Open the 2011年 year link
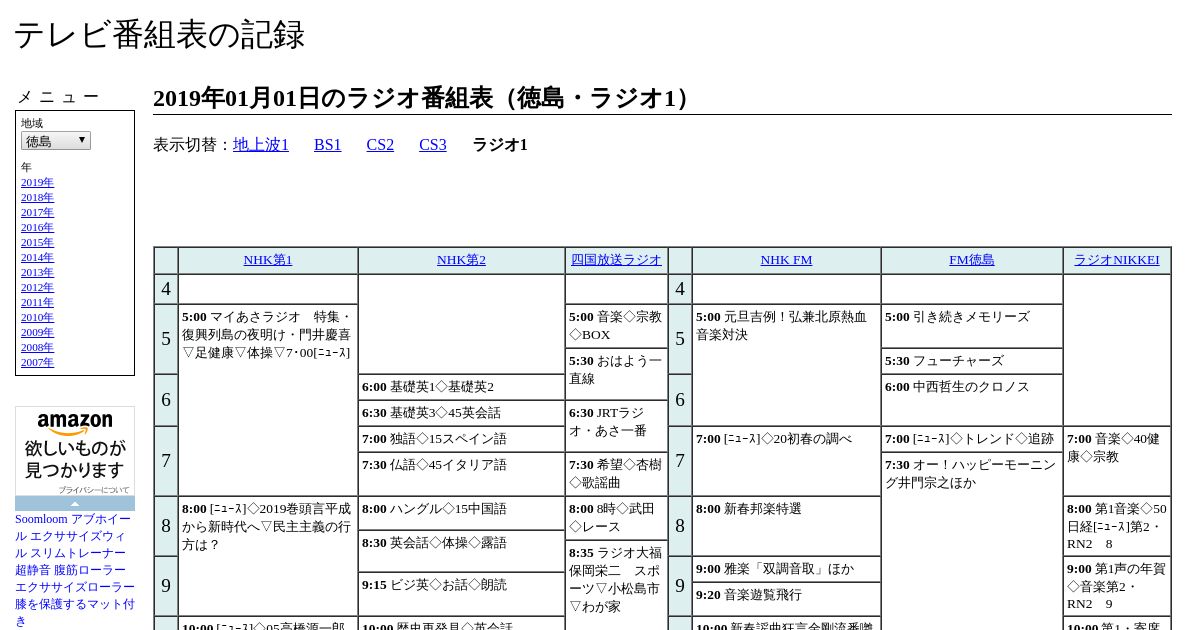The height and width of the screenshot is (630, 1200). (37, 302)
